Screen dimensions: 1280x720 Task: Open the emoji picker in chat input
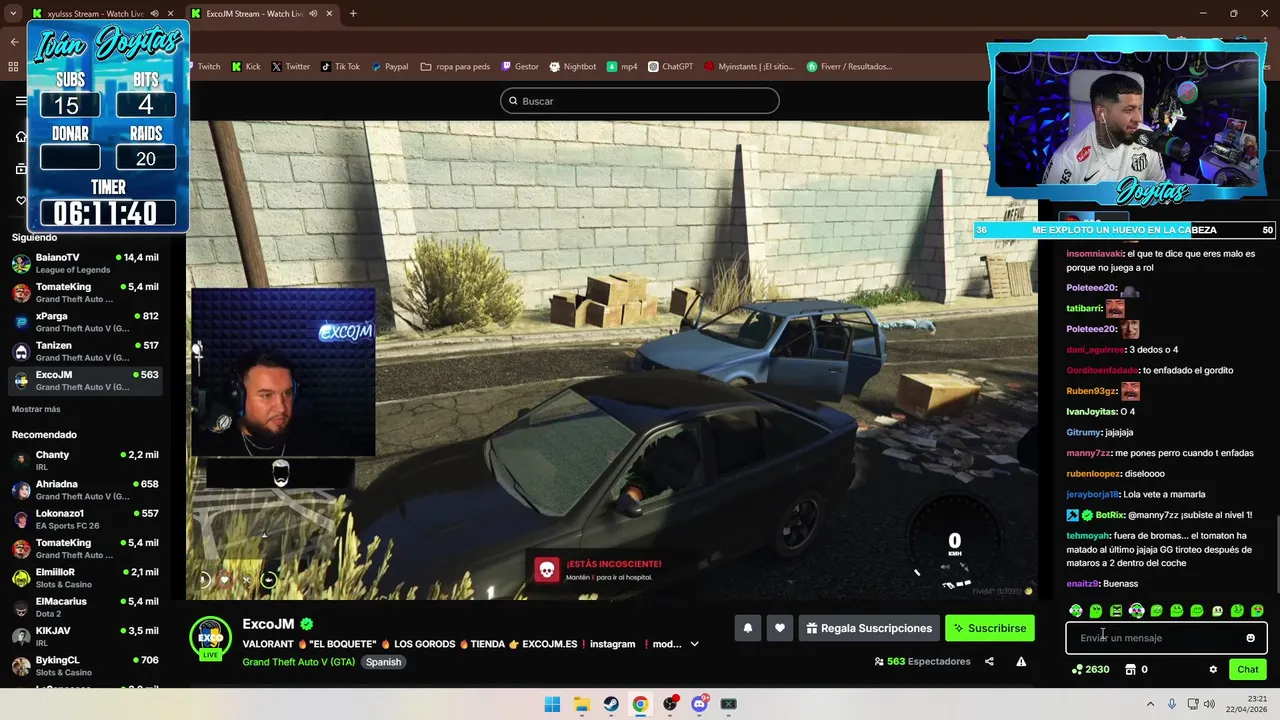coord(1250,638)
